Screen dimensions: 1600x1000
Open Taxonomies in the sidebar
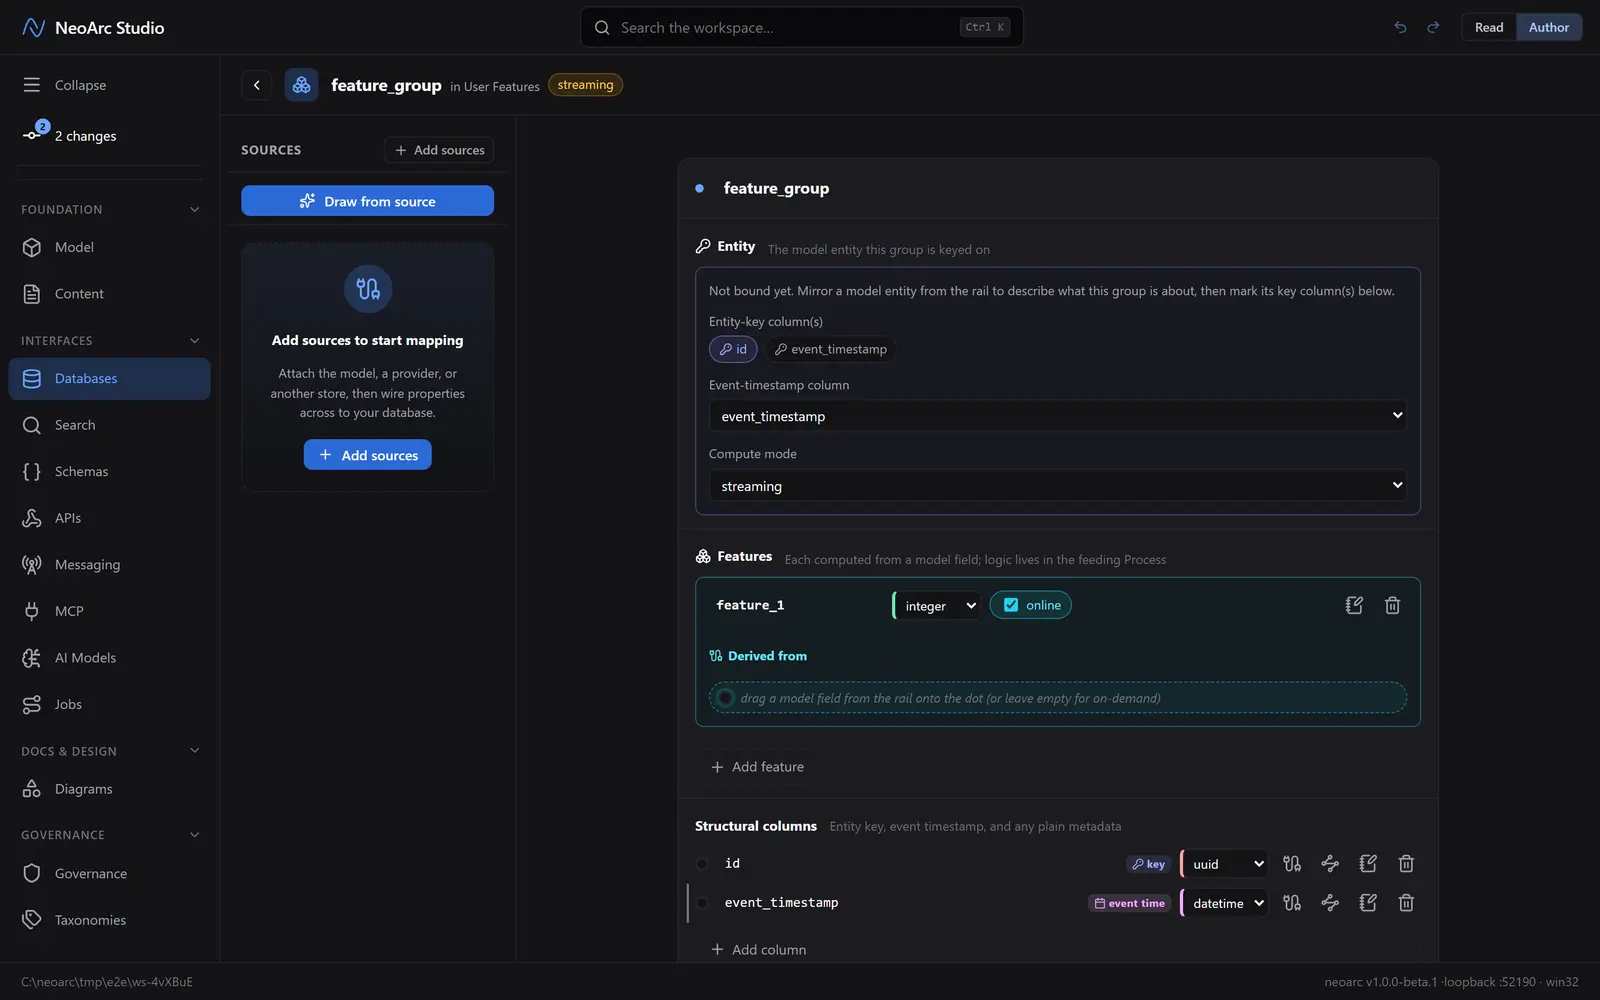click(x=110, y=920)
